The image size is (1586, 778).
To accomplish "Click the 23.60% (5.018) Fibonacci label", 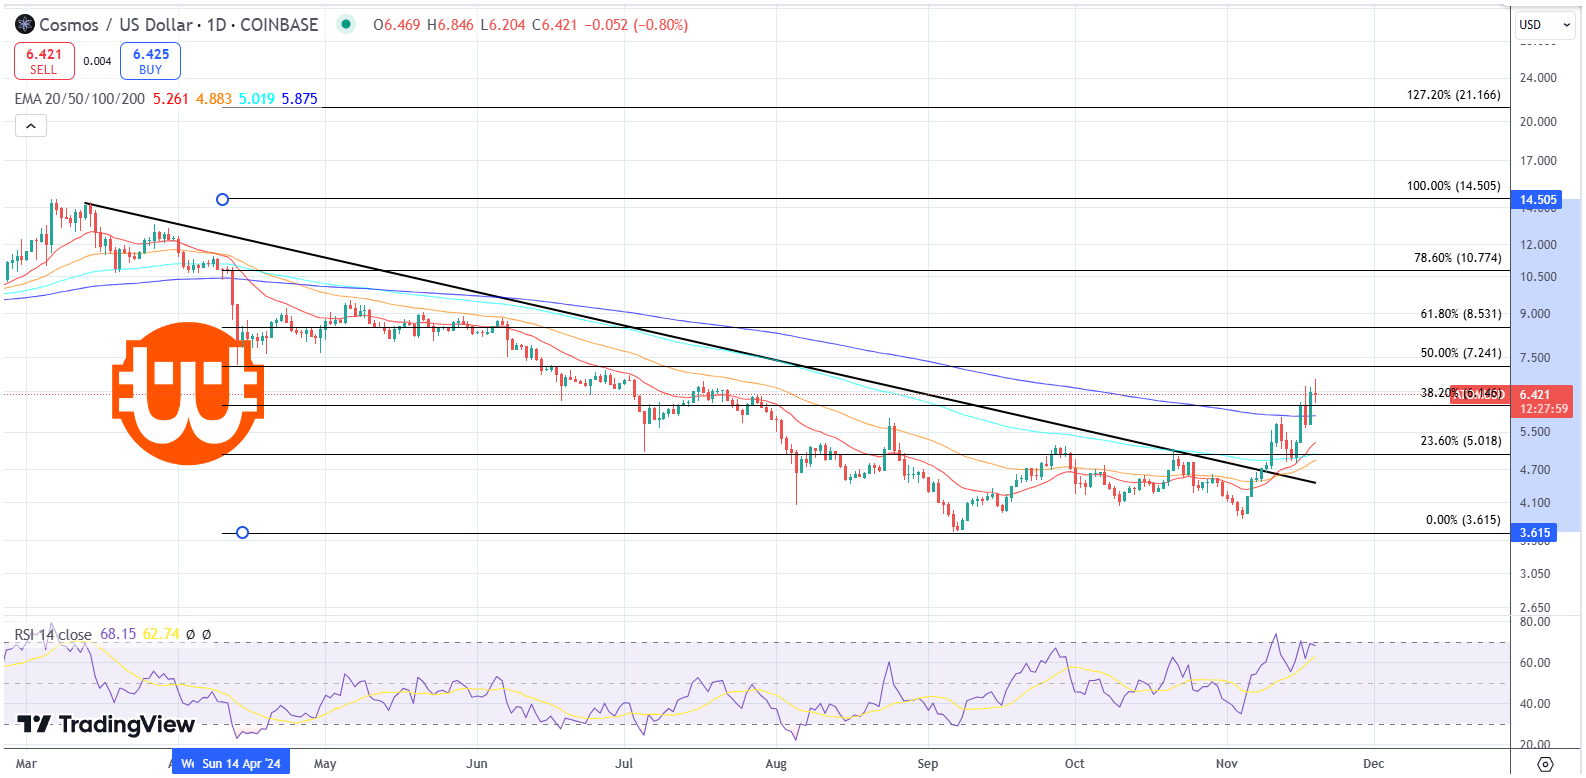I will [1461, 441].
